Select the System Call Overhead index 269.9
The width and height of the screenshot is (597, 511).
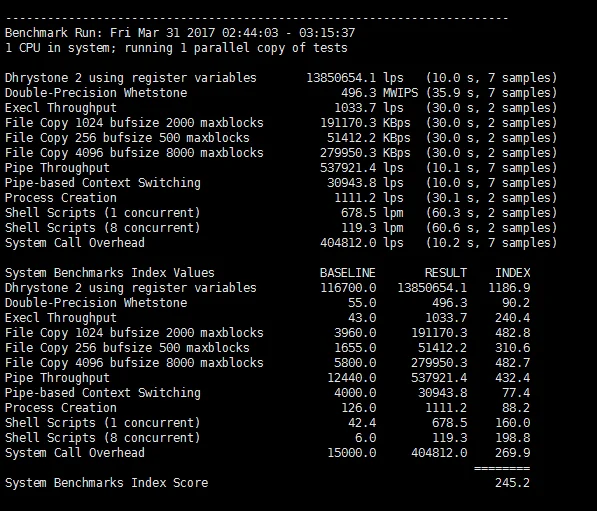(x=512, y=453)
